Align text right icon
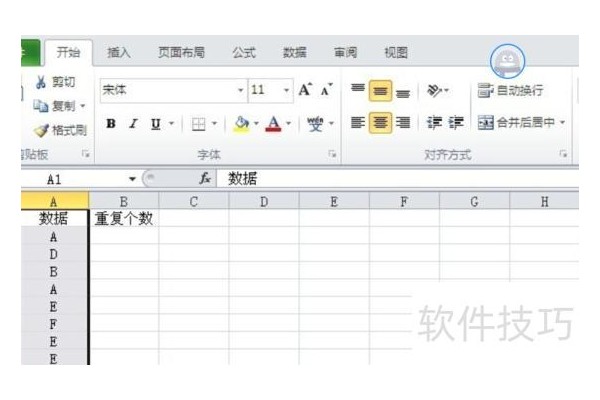 [x=403, y=123]
